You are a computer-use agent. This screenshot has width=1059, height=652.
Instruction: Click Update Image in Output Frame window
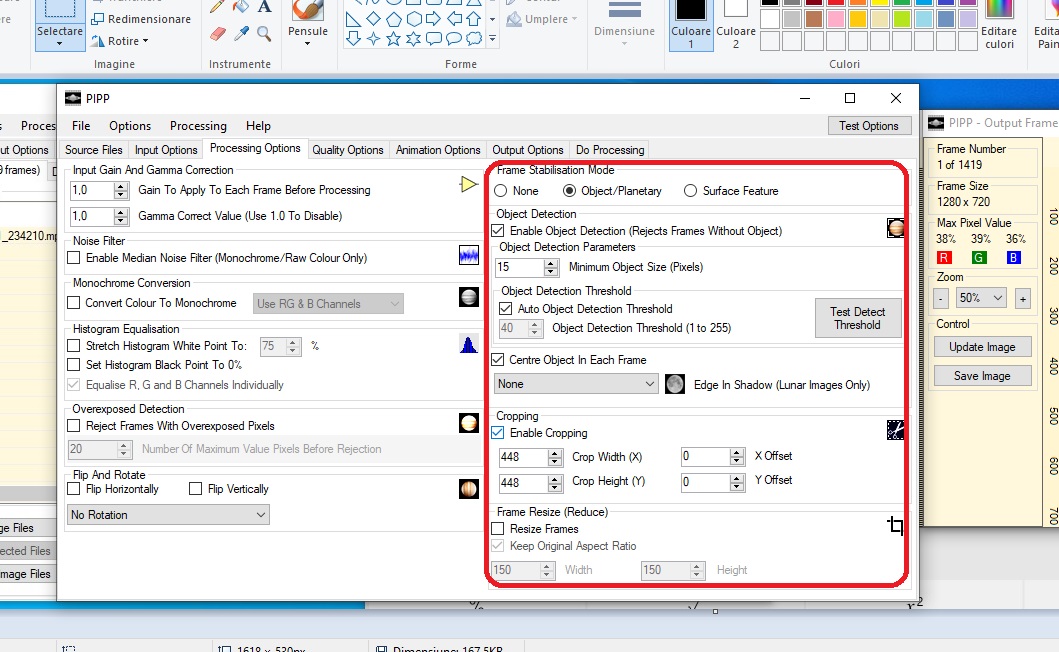point(983,347)
